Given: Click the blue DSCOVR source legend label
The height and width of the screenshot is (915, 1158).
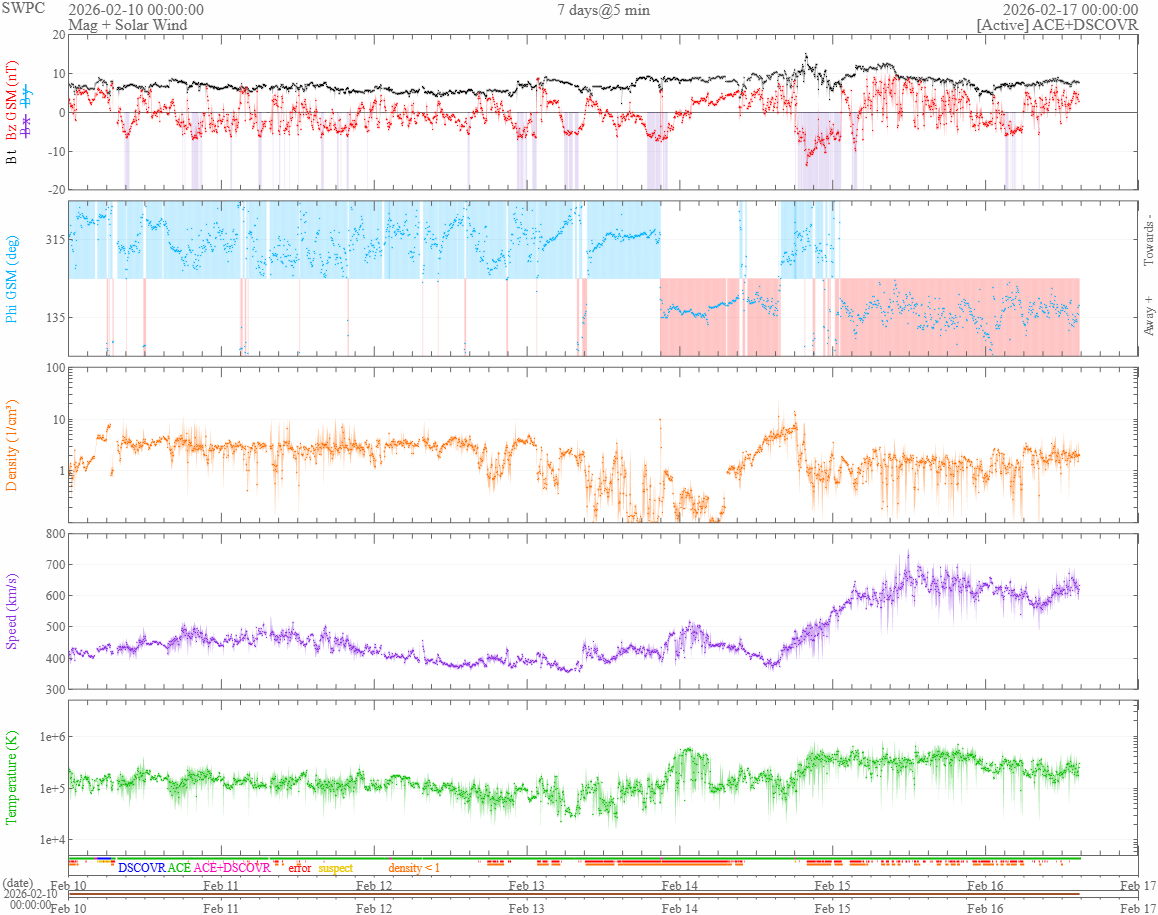Looking at the screenshot, I should pos(142,868).
